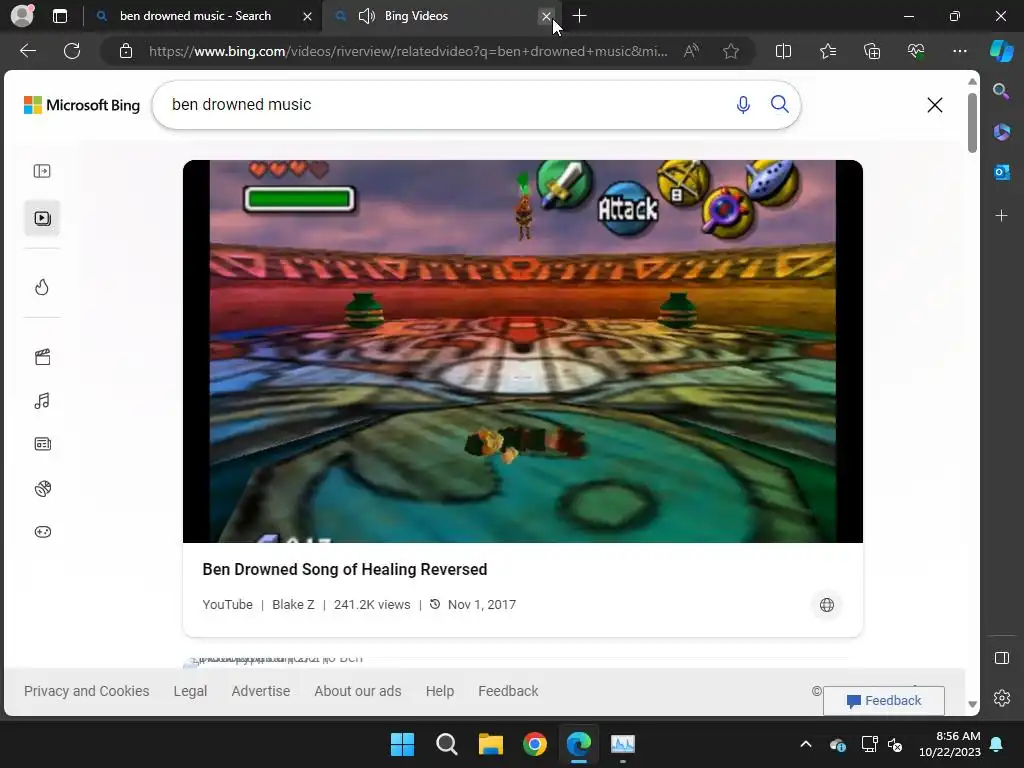Open the Edge sidebar Search icon
1024x768 pixels.
pyautogui.click(x=1001, y=91)
